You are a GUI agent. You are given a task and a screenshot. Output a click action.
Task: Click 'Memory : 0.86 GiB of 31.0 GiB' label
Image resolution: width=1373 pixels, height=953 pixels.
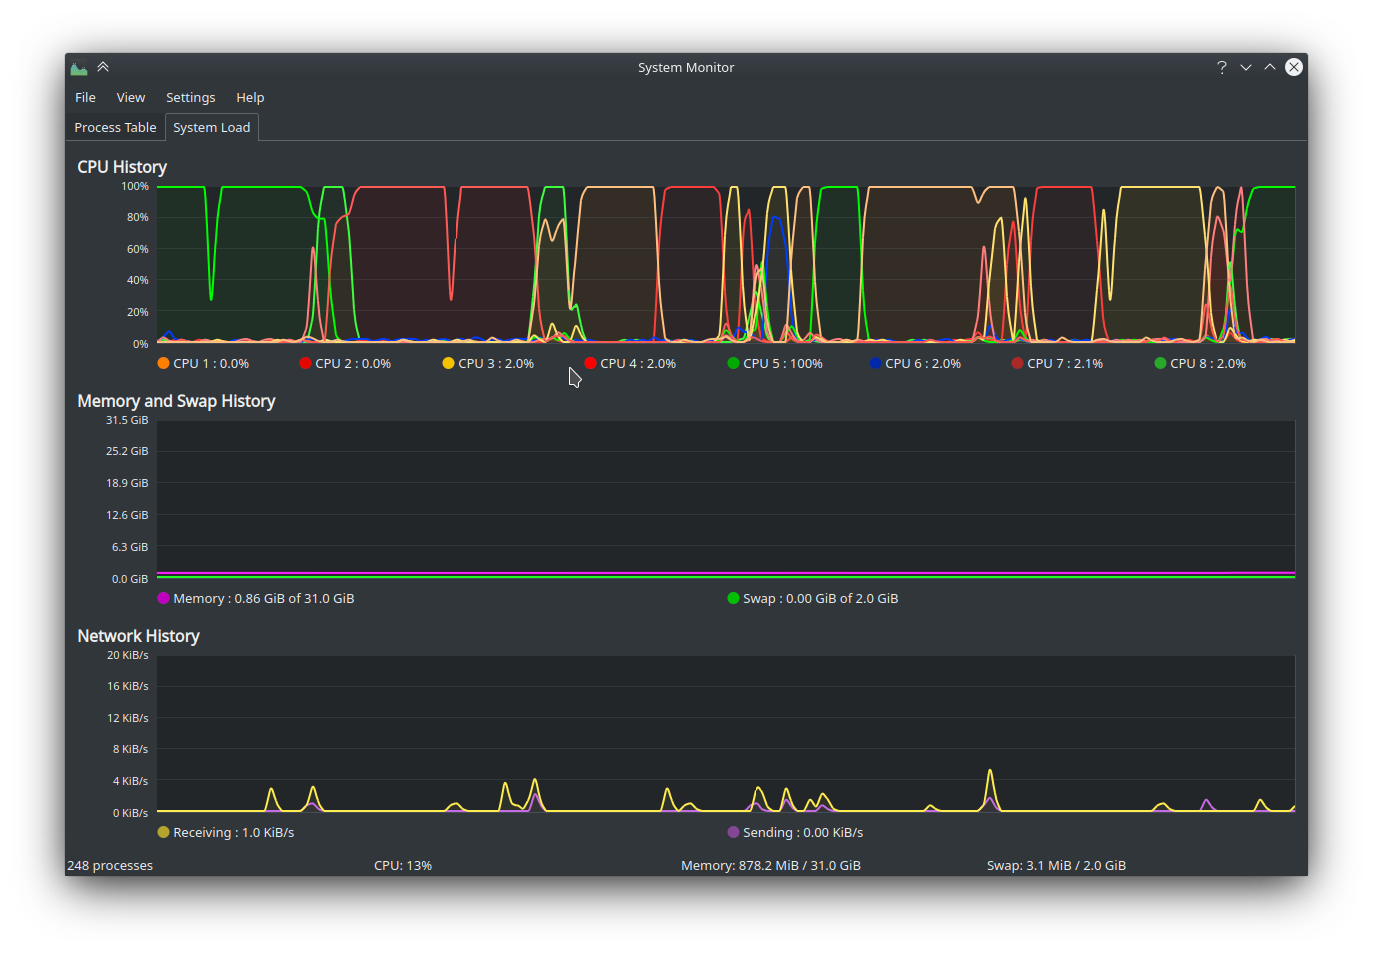pyautogui.click(x=264, y=598)
